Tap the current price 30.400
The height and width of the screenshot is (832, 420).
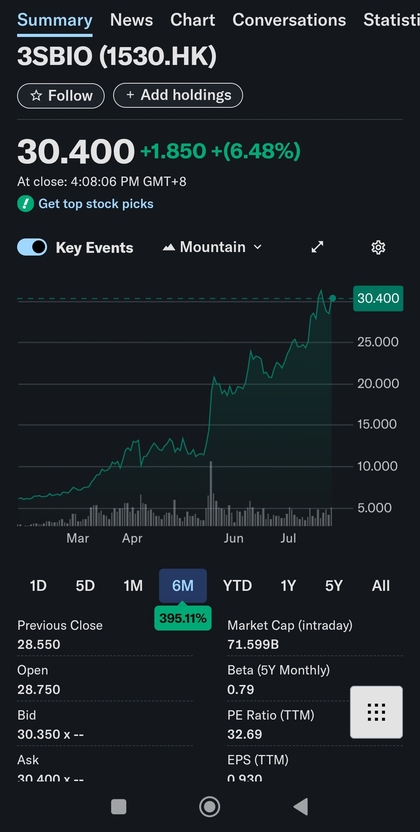coord(76,152)
